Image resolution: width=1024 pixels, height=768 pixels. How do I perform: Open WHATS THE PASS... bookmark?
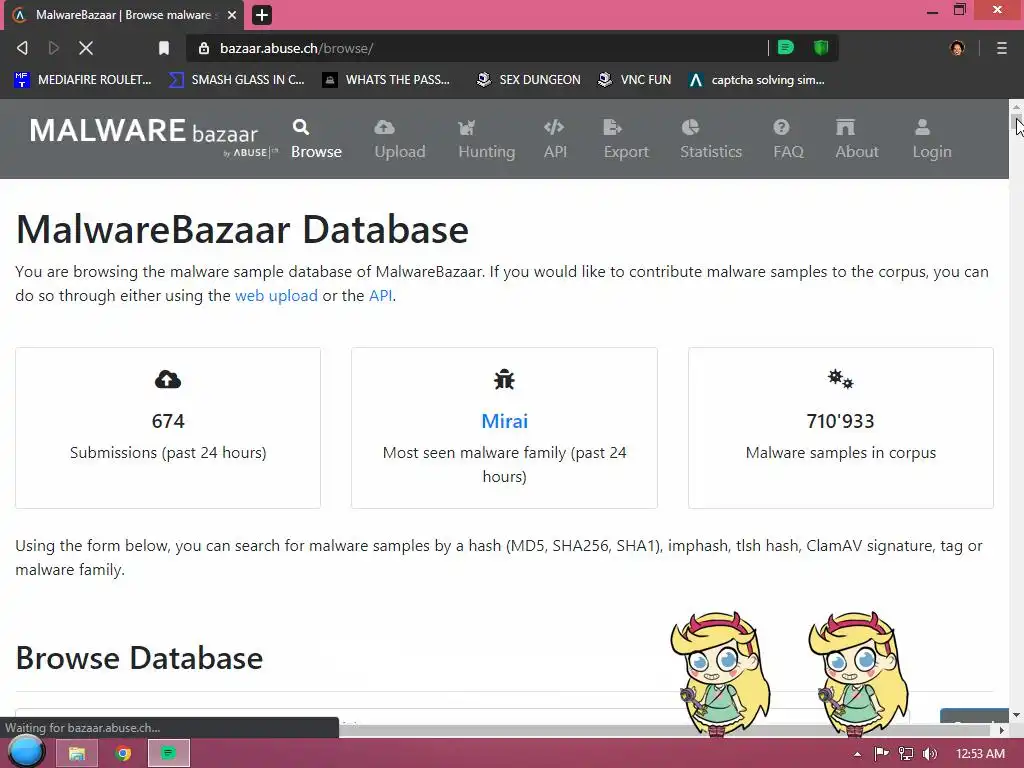(386, 80)
